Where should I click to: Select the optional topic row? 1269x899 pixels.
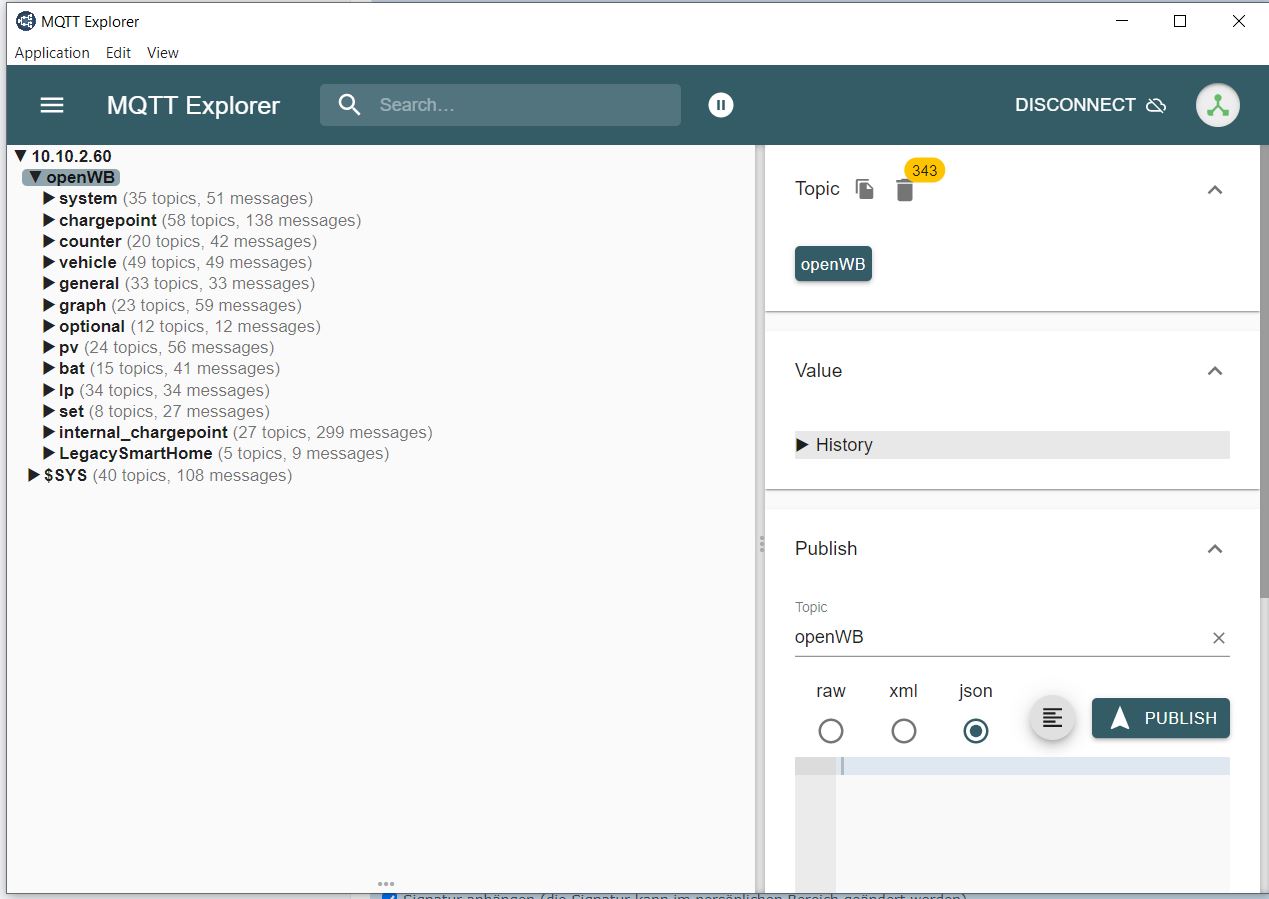[181, 326]
